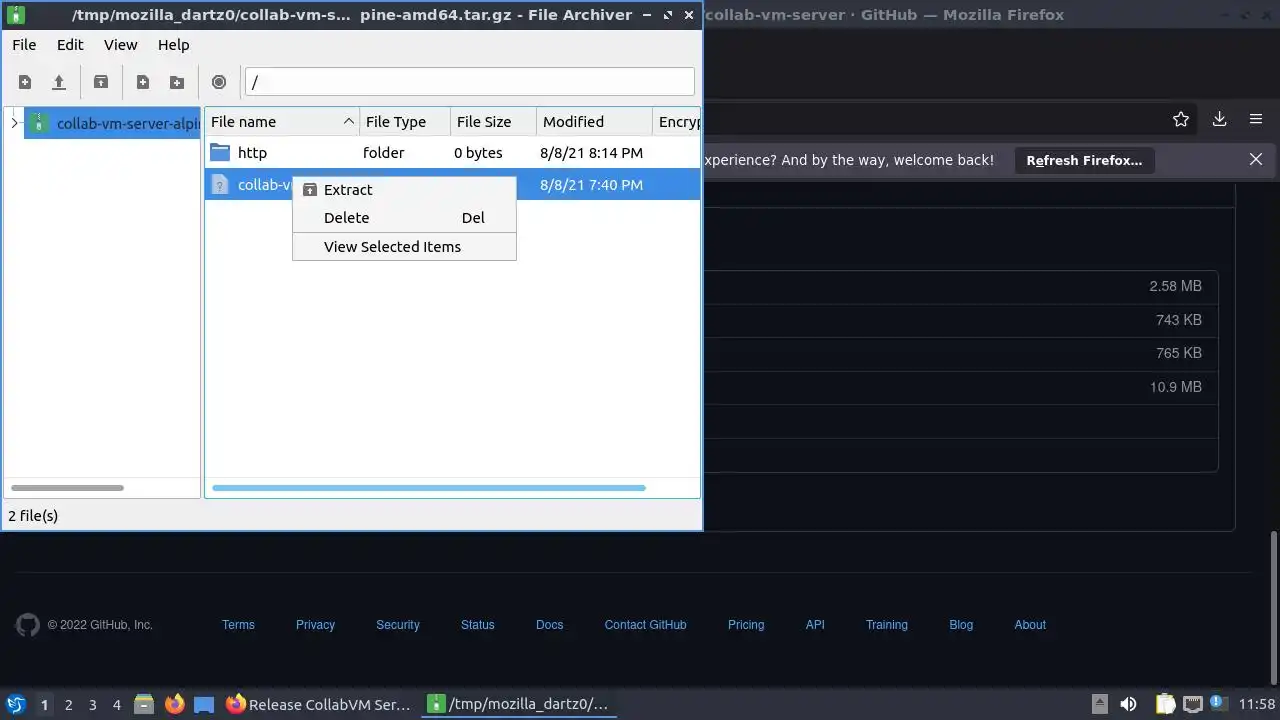Open the About footer link

(1030, 625)
